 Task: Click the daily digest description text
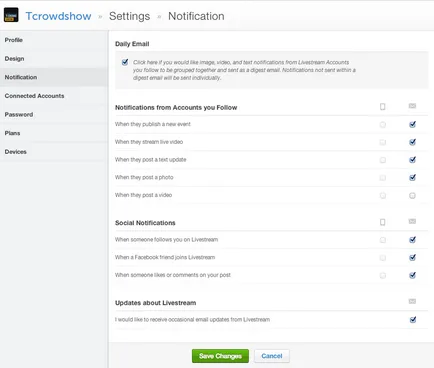click(x=244, y=70)
